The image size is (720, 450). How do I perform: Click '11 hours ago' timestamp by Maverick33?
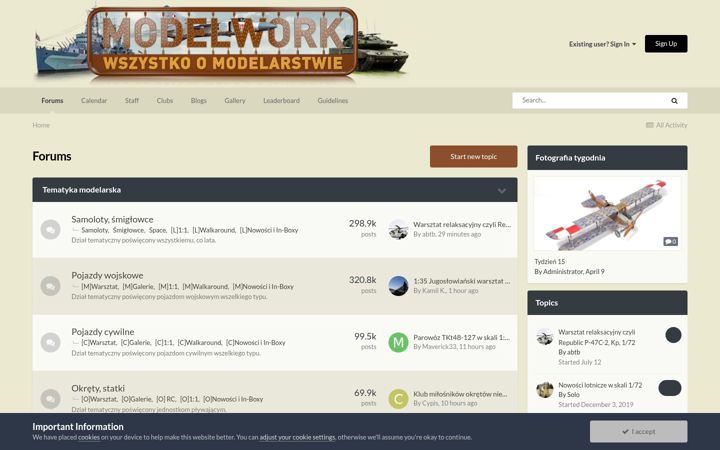click(x=477, y=347)
